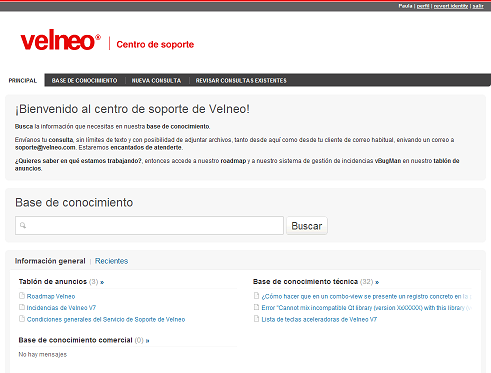The width and height of the screenshot is (491, 373).
Task: Click the base de conocimiento link in welcome text
Action: (x=178, y=126)
